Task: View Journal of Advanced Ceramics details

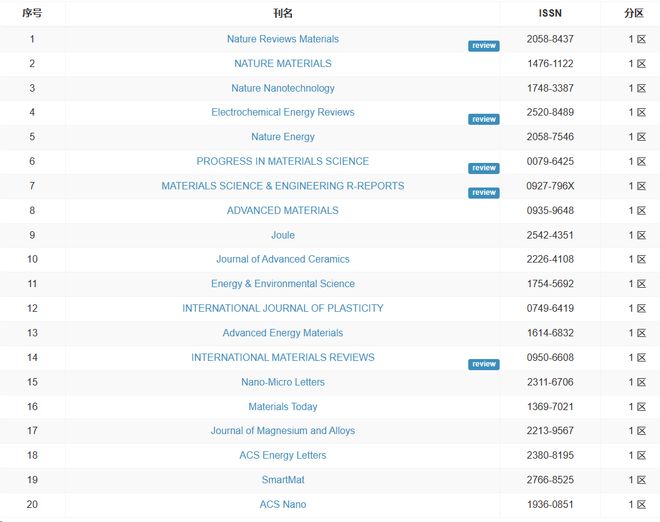Action: click(x=282, y=260)
